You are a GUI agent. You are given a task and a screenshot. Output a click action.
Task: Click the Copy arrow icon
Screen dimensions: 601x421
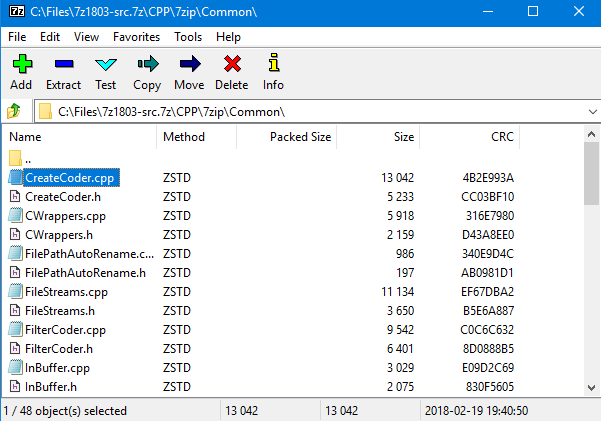tap(148, 64)
